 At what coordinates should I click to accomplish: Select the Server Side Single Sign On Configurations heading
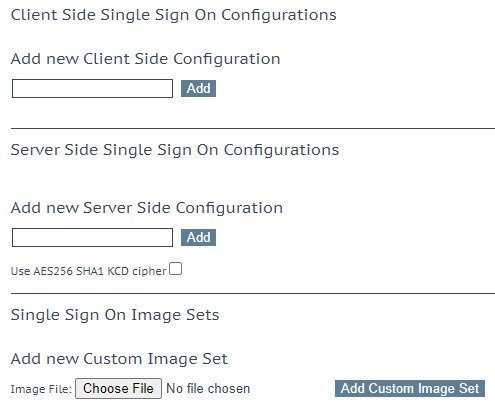tap(175, 150)
